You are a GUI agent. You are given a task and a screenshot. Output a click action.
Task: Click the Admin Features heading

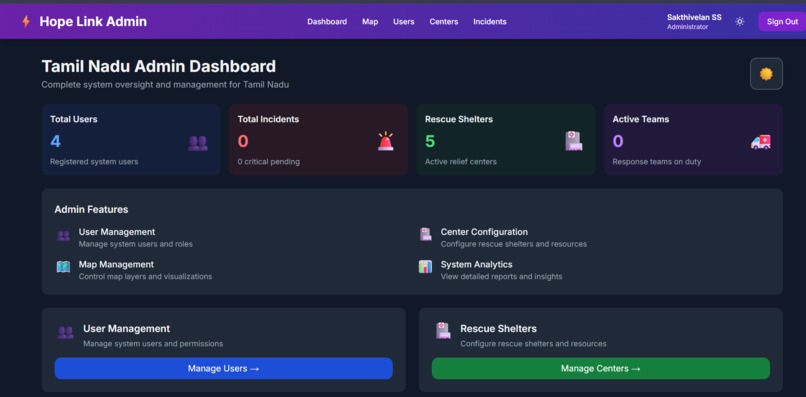tap(91, 209)
